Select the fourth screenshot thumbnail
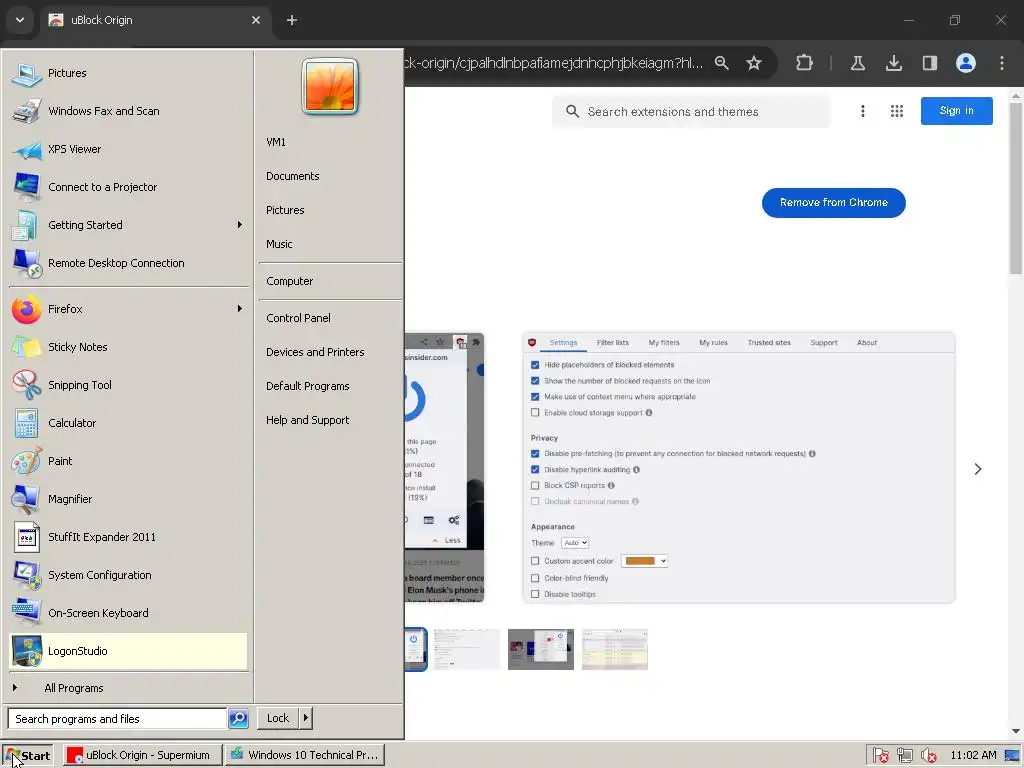1024x768 pixels. (x=615, y=649)
